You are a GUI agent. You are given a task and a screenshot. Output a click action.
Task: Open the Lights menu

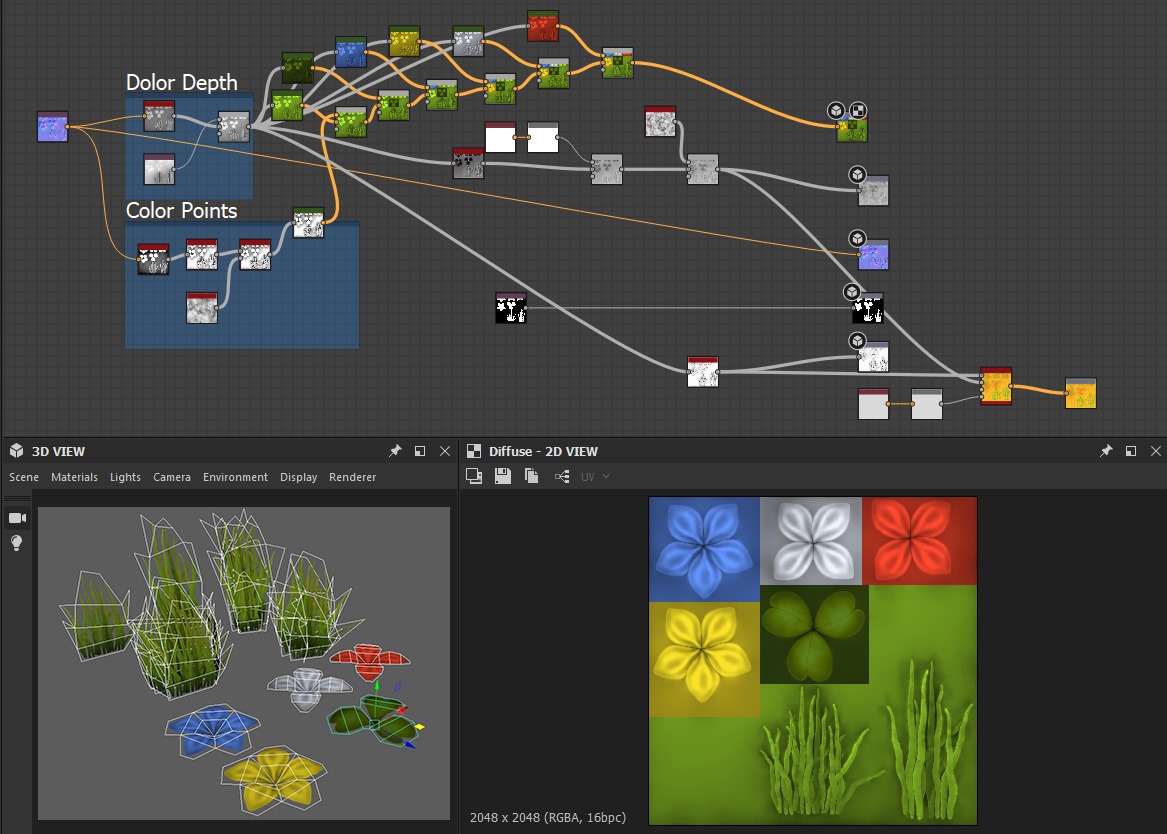[x=125, y=477]
